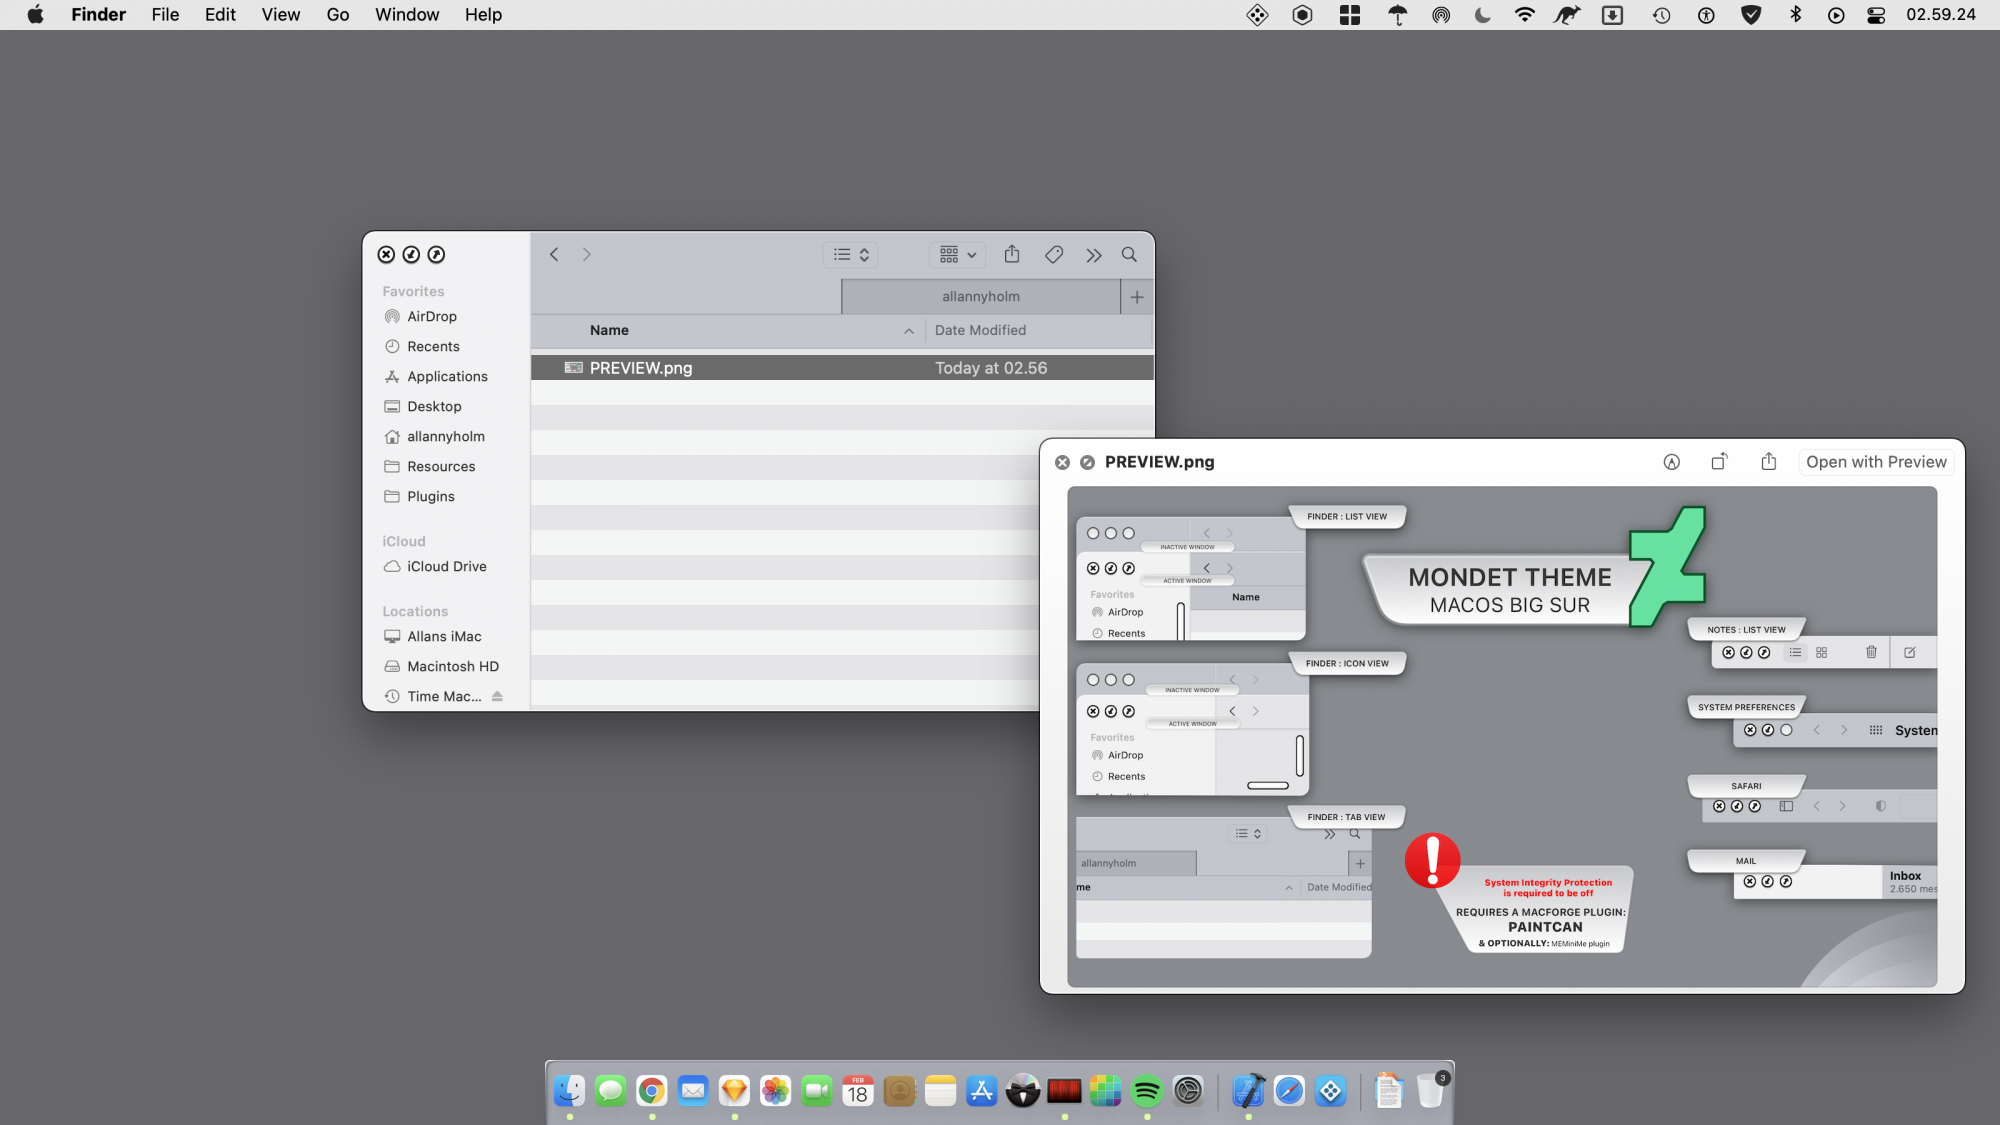The width and height of the screenshot is (2000, 1125).
Task: Open the Apple menu
Action: click(35, 15)
